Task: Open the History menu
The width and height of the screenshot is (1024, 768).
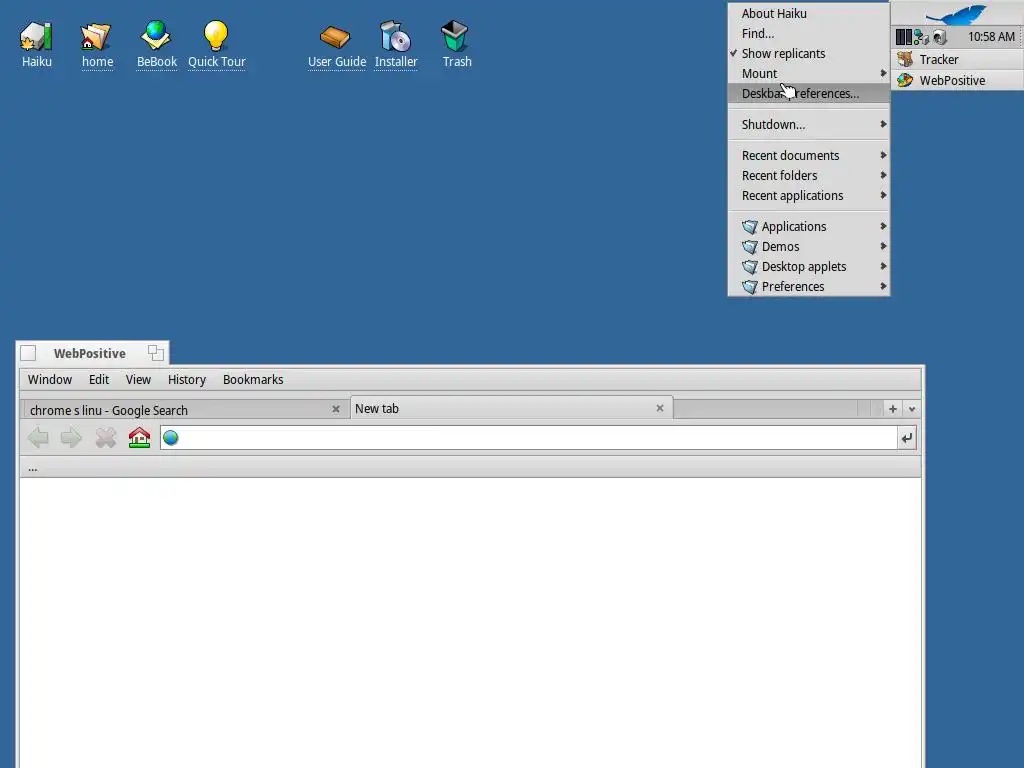Action: (187, 379)
